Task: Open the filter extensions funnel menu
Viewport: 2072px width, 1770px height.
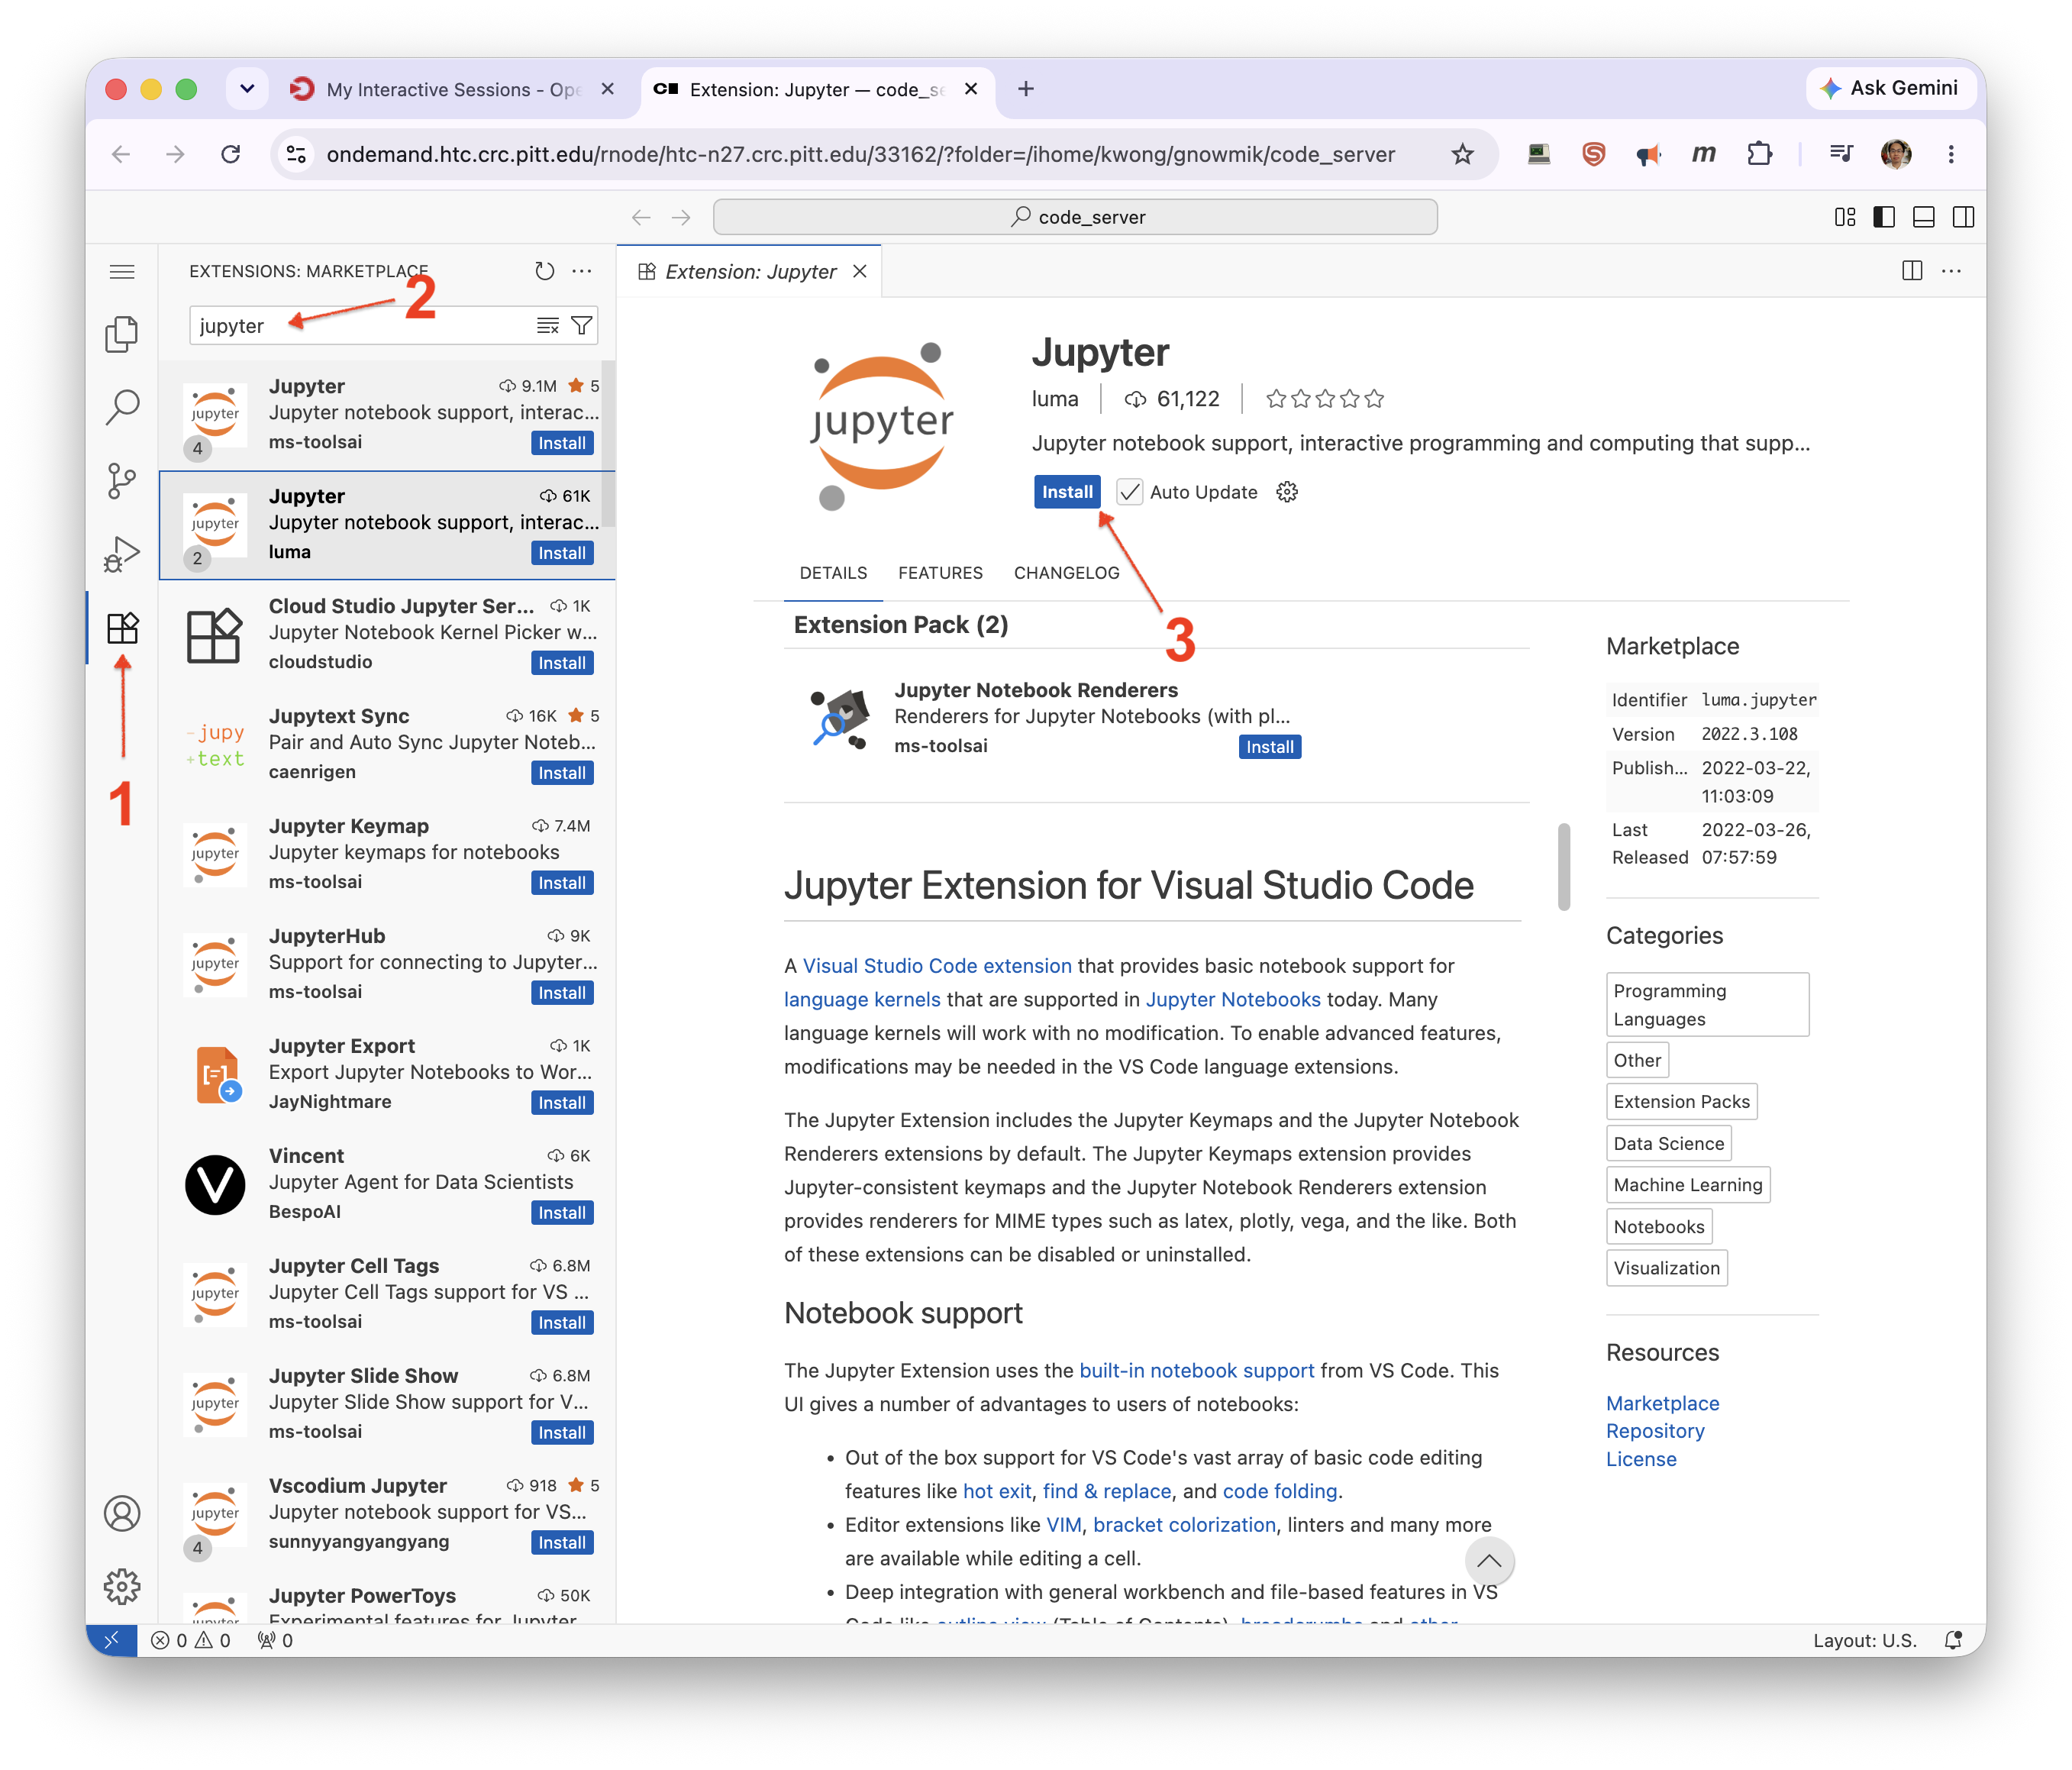Action: (581, 325)
